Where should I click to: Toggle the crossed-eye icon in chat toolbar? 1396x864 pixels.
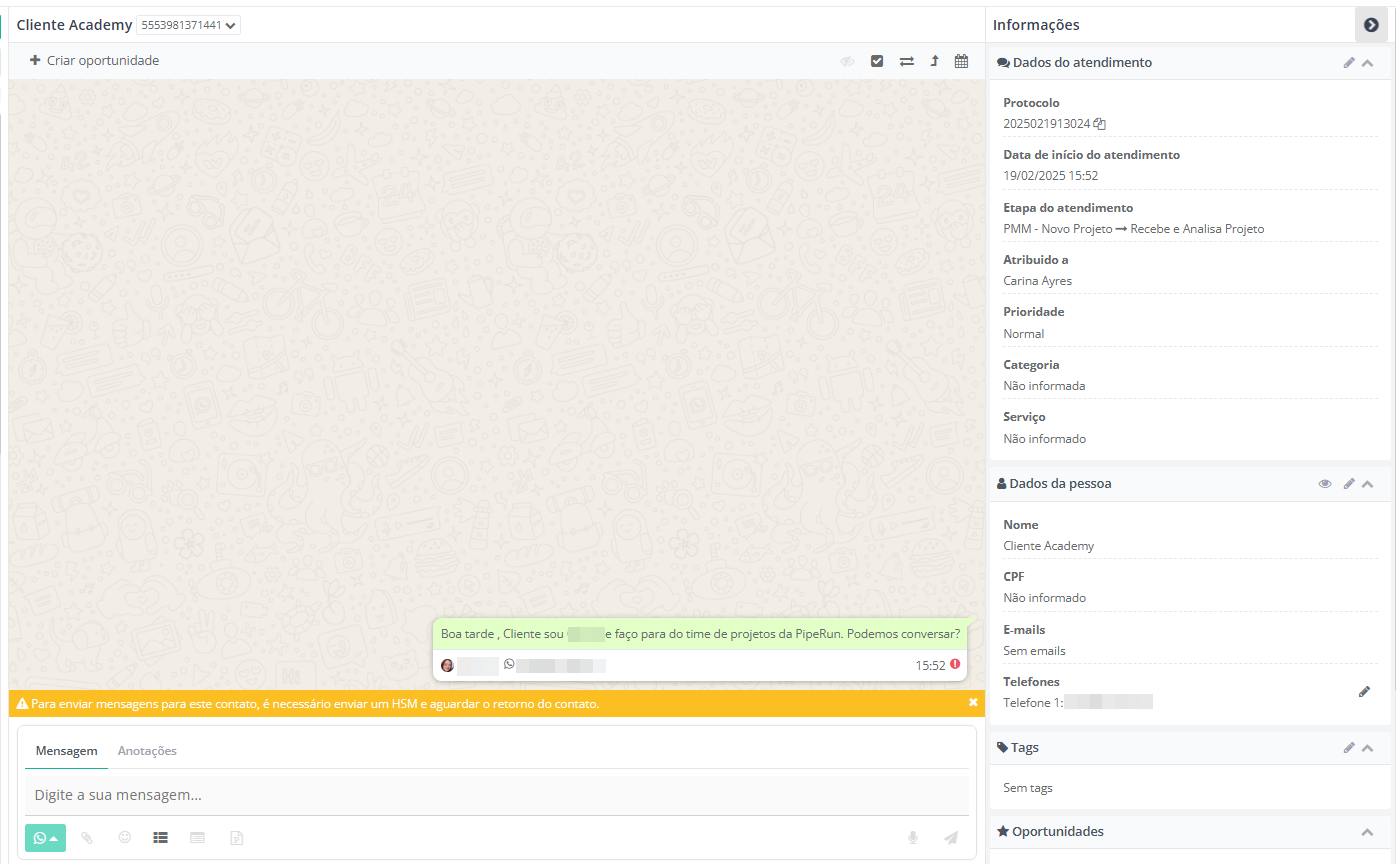pos(847,61)
